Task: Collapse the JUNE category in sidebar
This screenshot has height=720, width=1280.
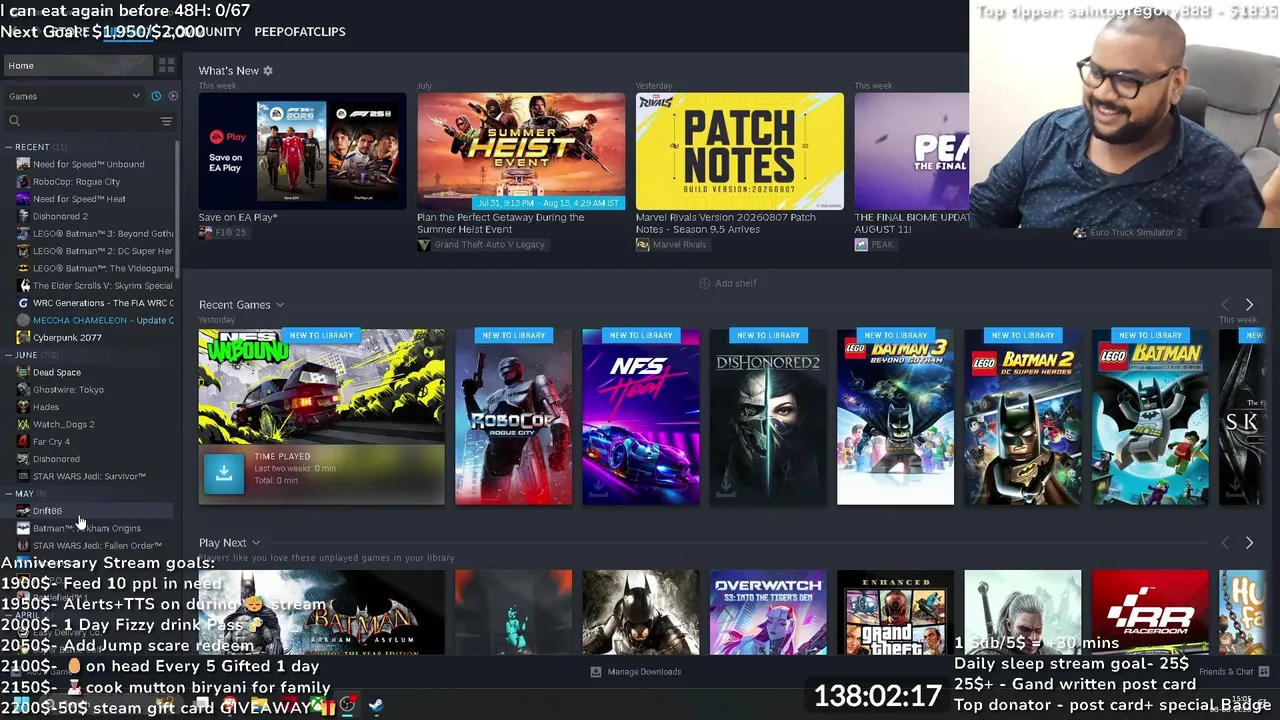Action: click(x=8, y=355)
